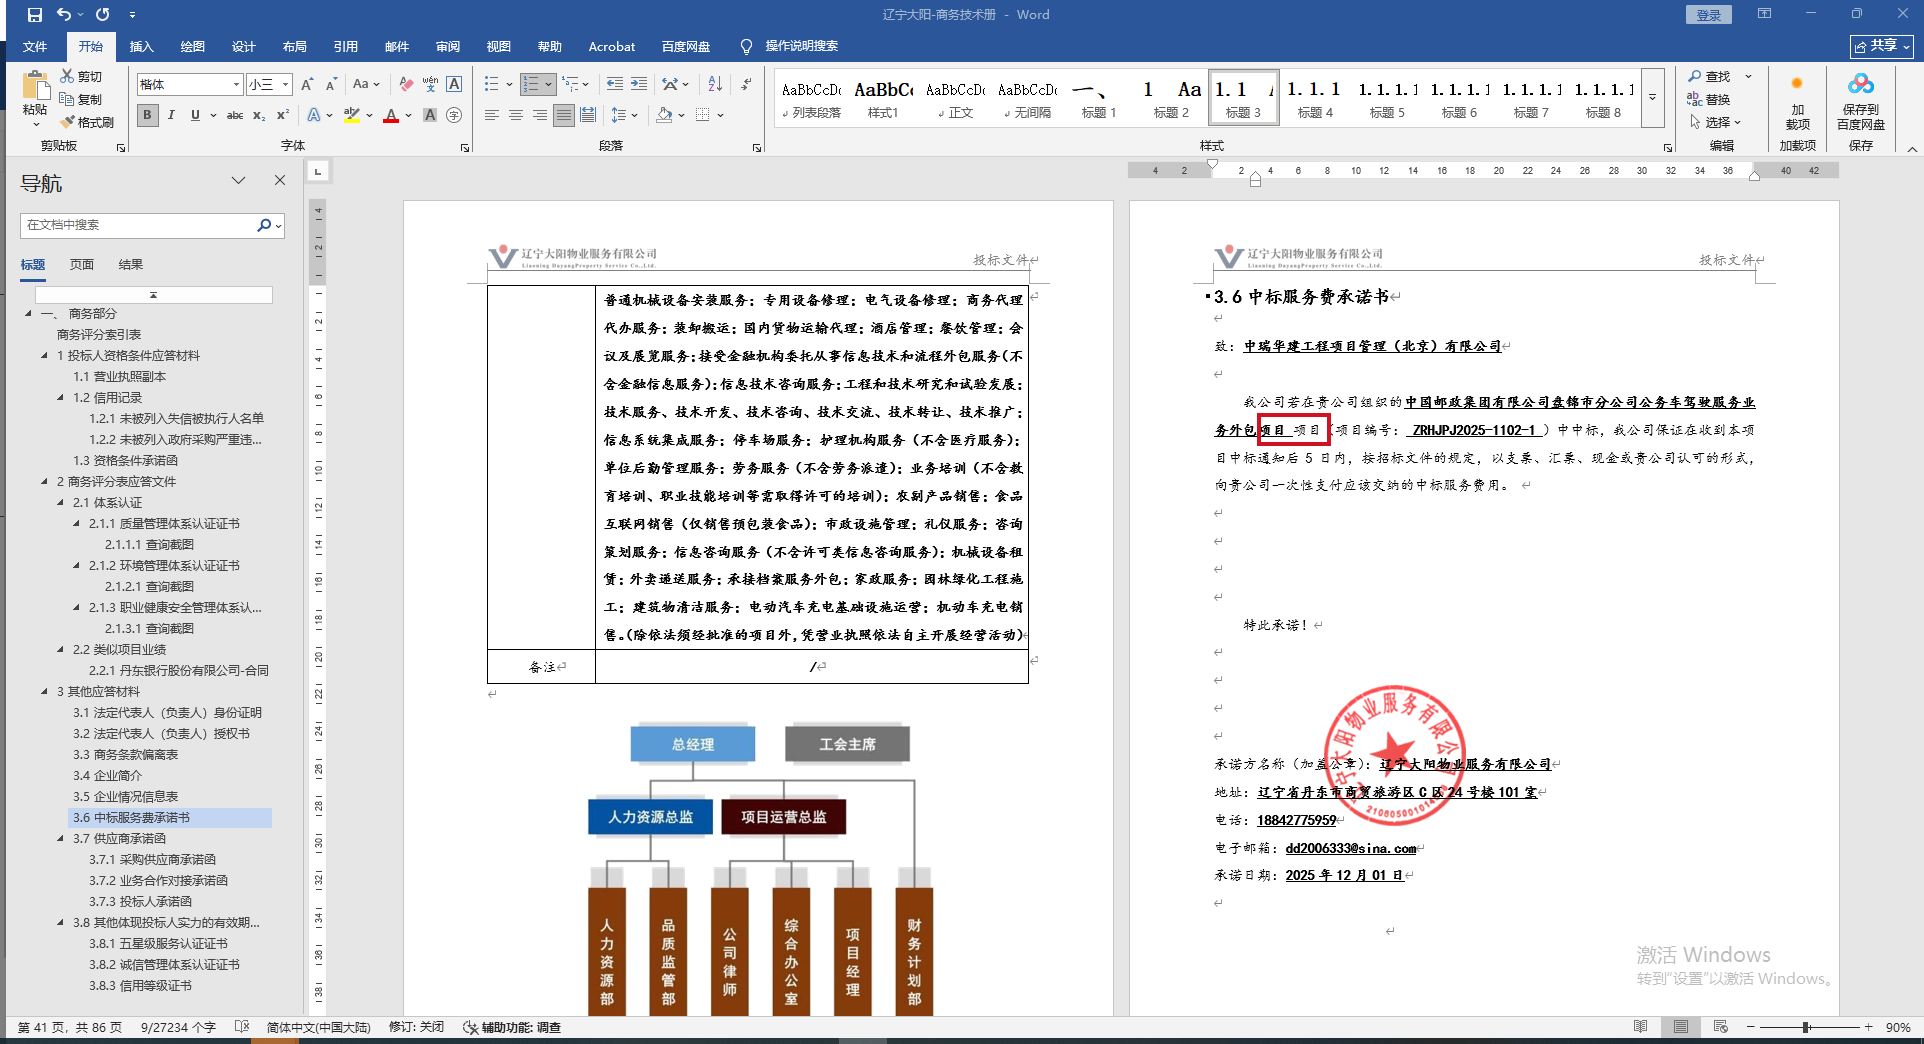Open ribbon display options in the title bar
The height and width of the screenshot is (1044, 1924).
pos(1764,14)
